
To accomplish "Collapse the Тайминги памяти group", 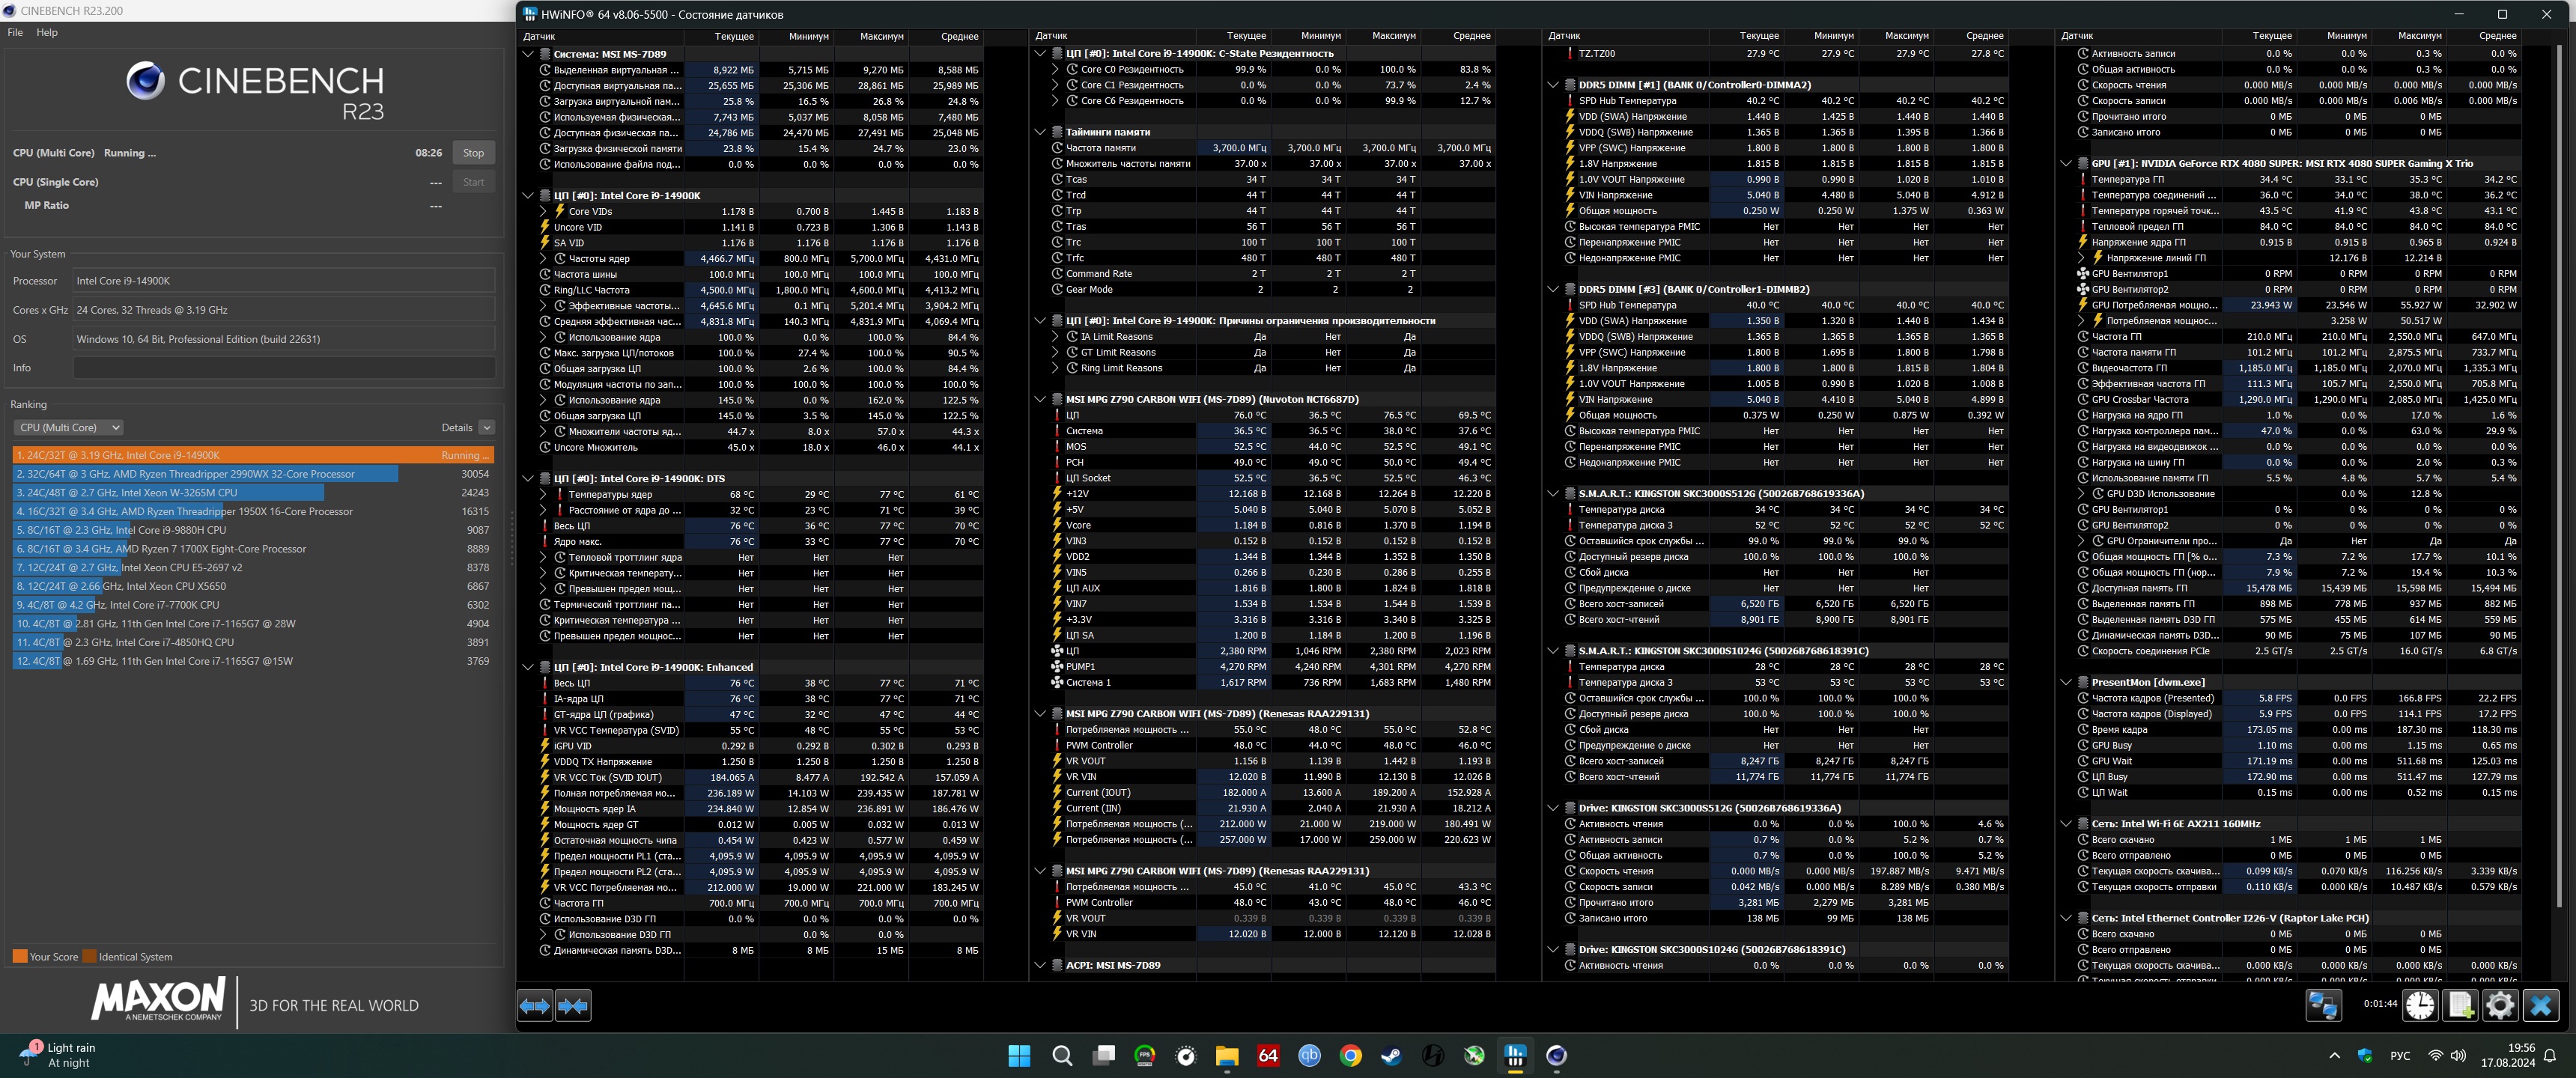I will [x=1040, y=132].
